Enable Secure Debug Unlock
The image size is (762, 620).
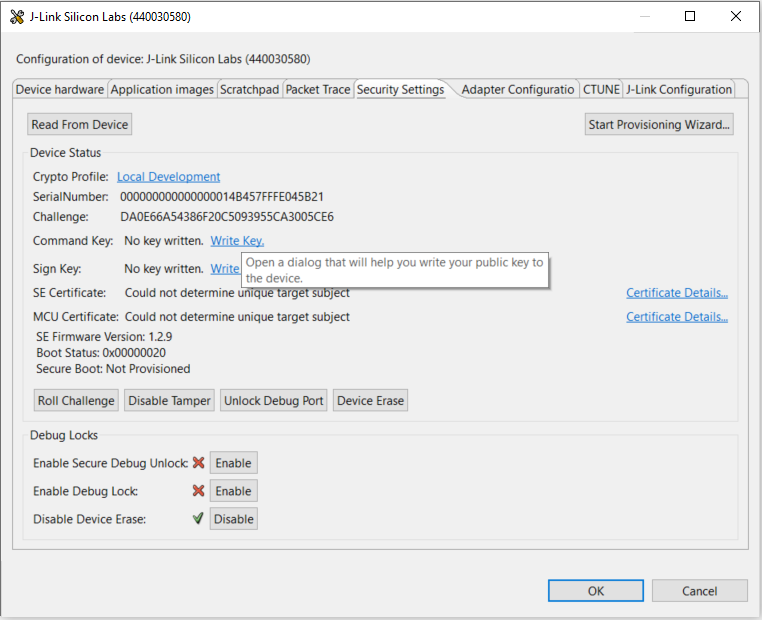[233, 463]
